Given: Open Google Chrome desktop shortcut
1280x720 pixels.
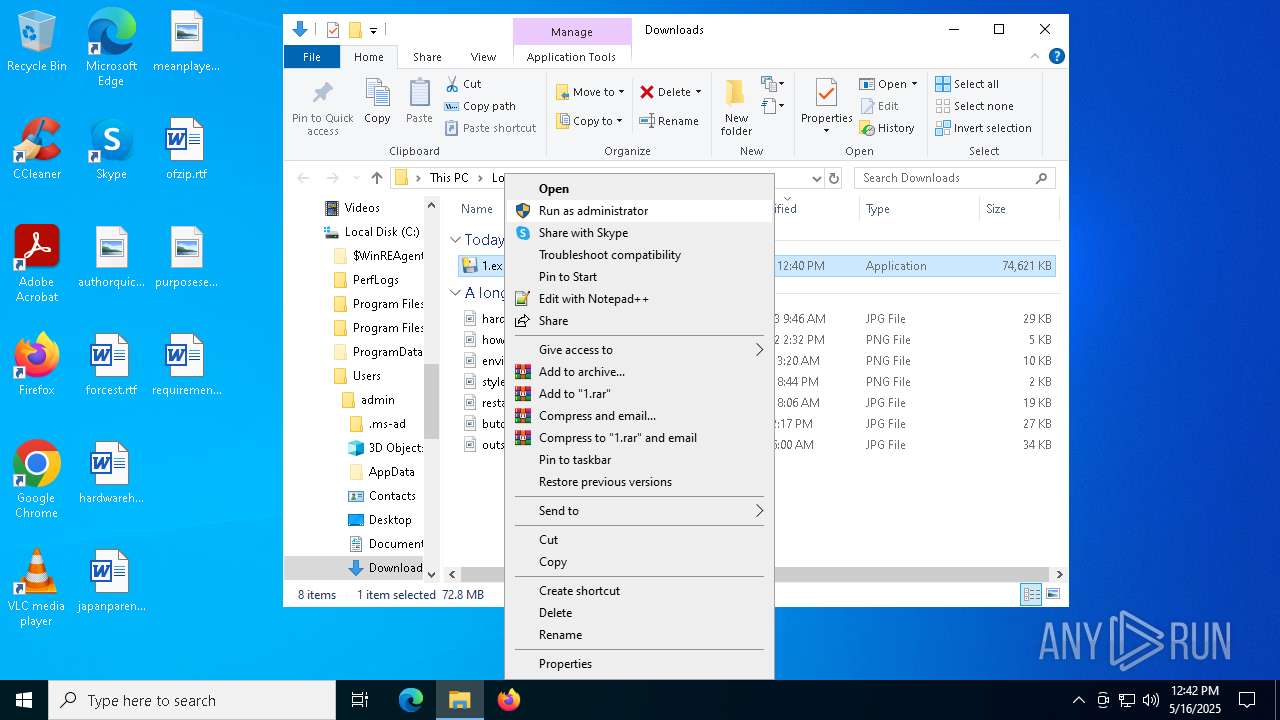Looking at the screenshot, I should (x=37, y=480).
